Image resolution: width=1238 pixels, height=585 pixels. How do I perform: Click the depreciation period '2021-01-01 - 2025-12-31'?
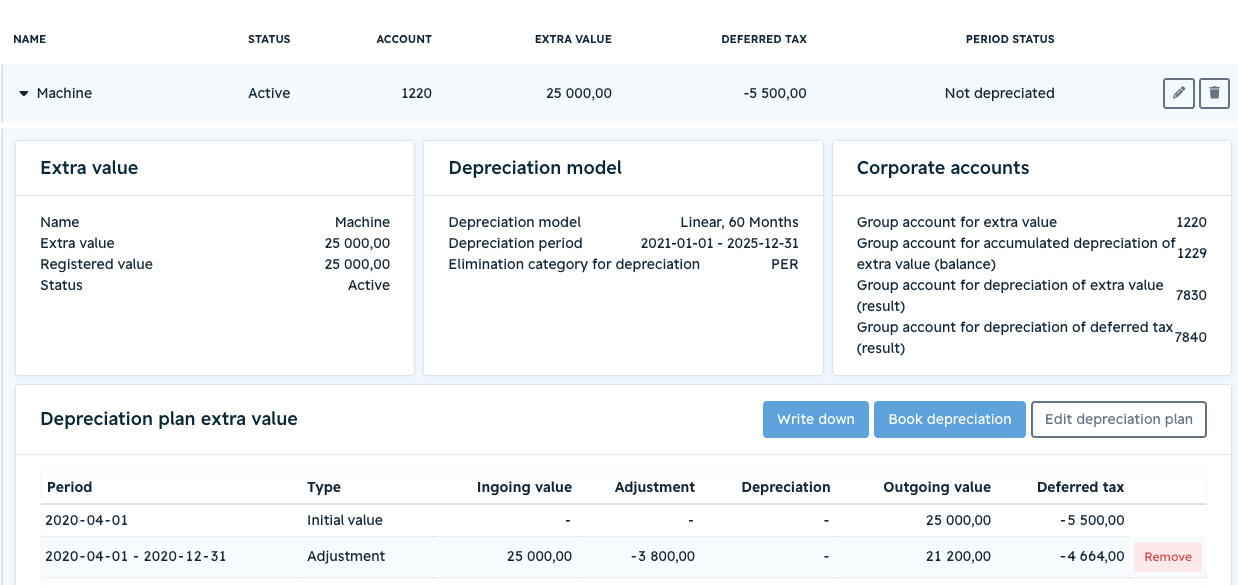point(719,243)
